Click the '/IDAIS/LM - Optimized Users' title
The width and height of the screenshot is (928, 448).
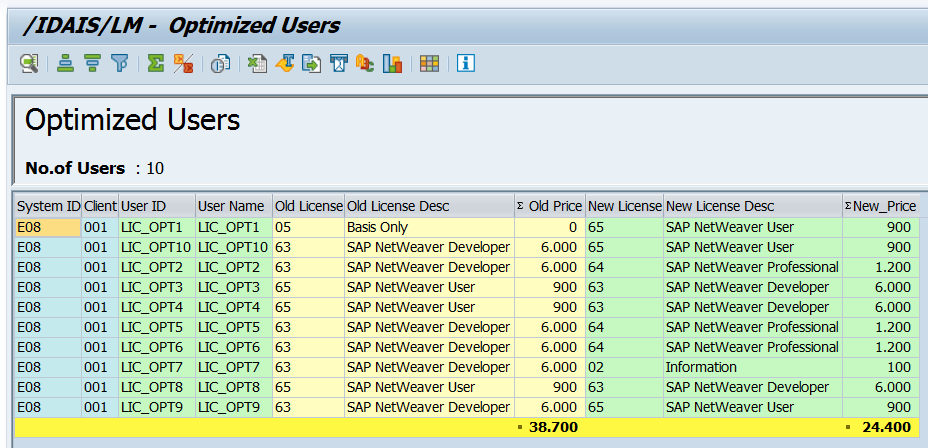181,25
